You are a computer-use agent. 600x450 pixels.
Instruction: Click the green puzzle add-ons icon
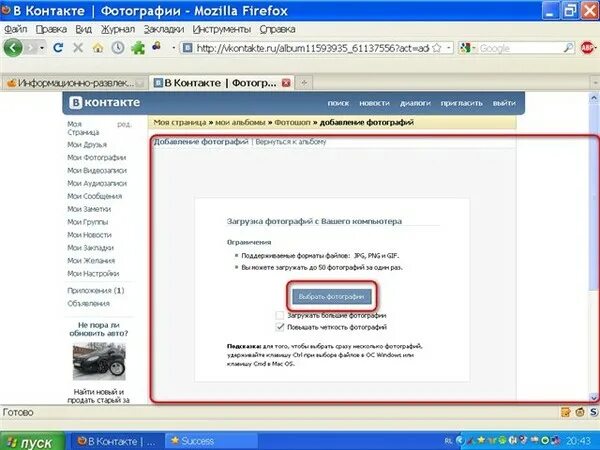[x=138, y=48]
